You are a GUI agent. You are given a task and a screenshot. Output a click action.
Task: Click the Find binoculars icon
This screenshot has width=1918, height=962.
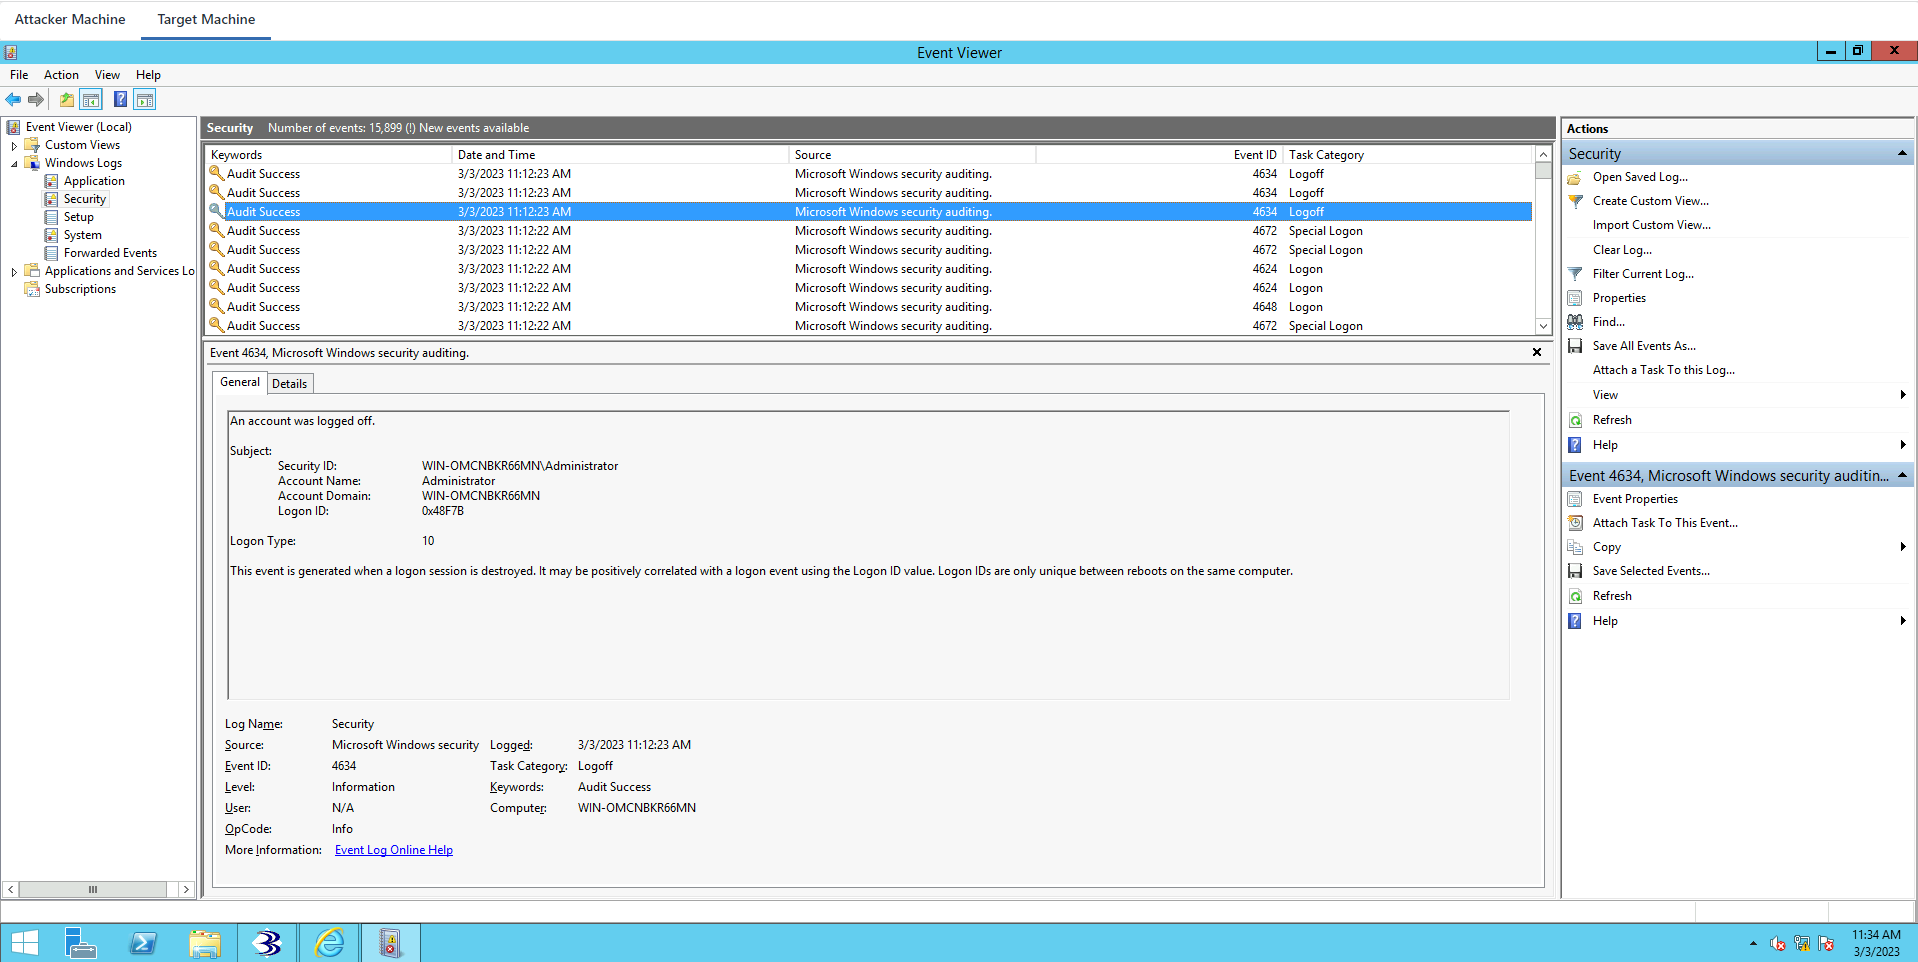coord(1575,322)
